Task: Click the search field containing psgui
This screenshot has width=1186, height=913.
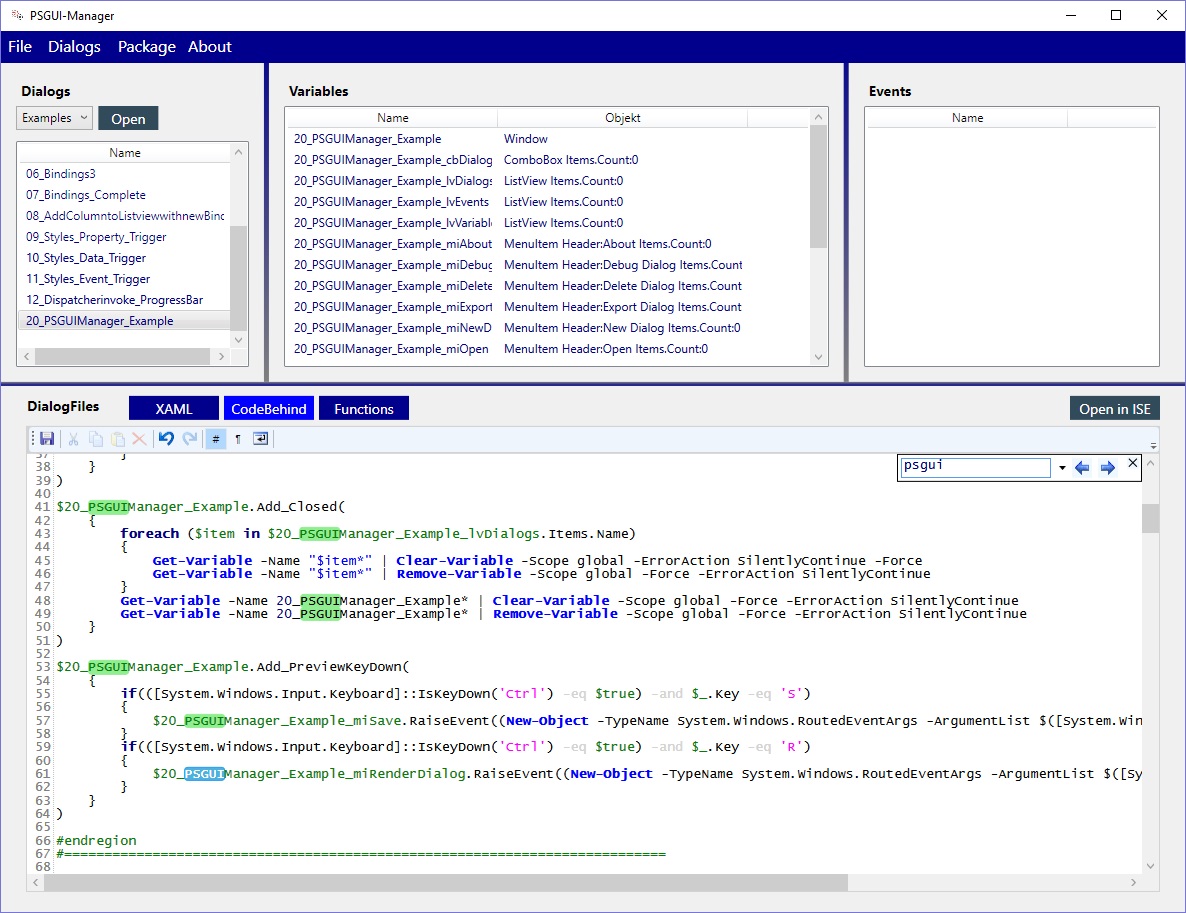Action: pos(975,467)
